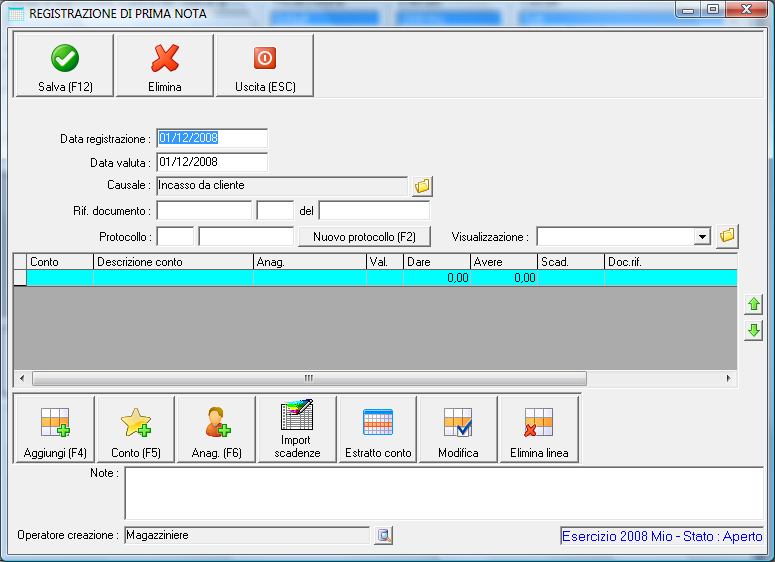Screen dimensions: 775x562
Task: Click the Dare column header
Action: pos(437,262)
